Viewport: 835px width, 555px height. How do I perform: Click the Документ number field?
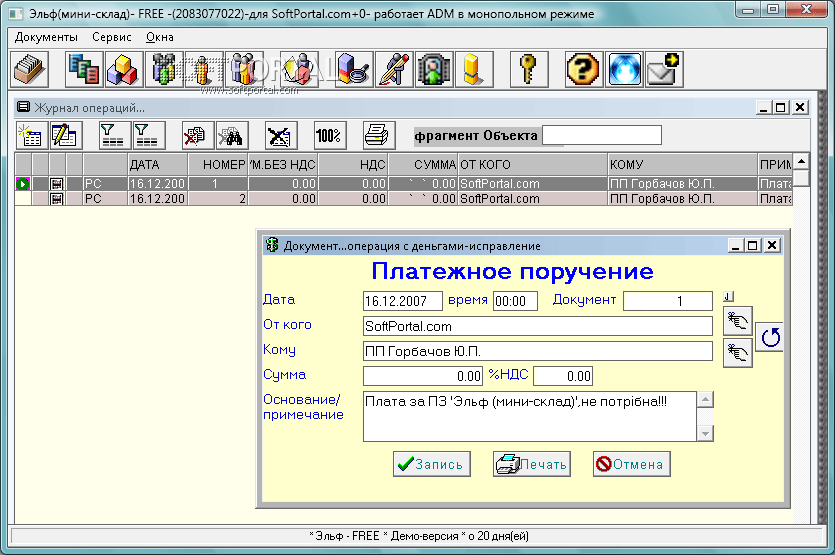[x=668, y=301]
